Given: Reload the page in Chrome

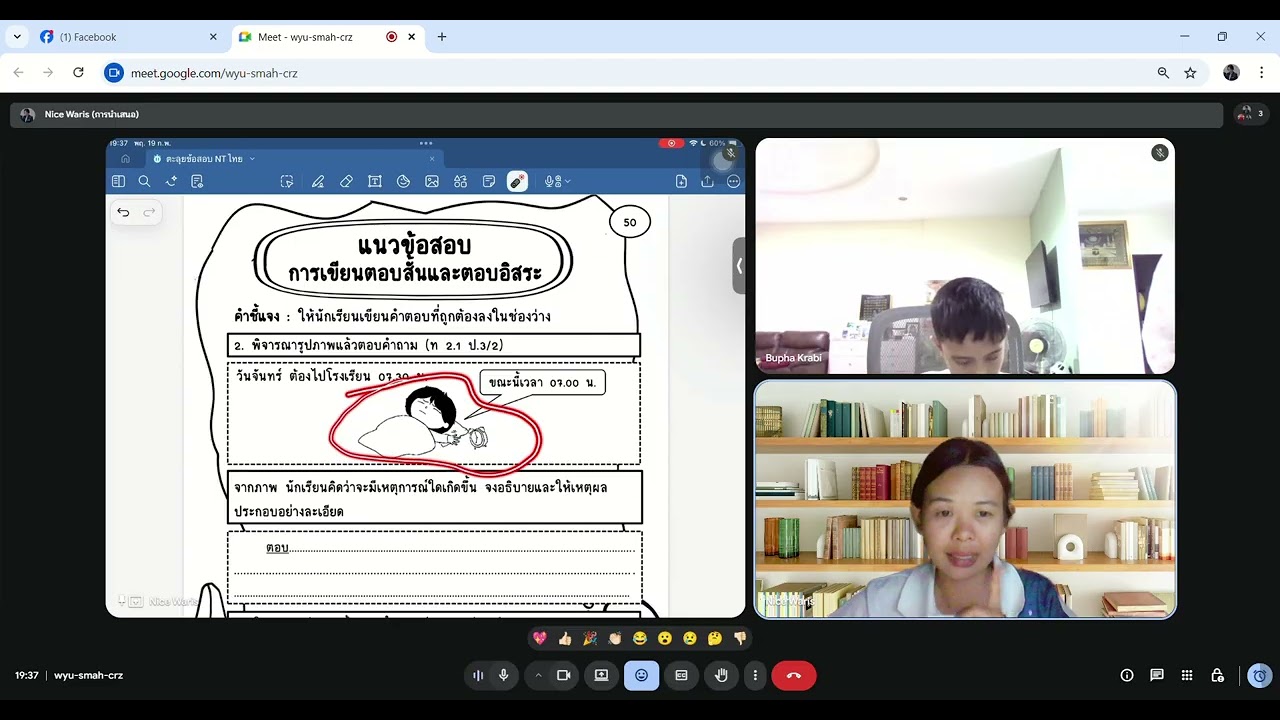Looking at the screenshot, I should 78,73.
